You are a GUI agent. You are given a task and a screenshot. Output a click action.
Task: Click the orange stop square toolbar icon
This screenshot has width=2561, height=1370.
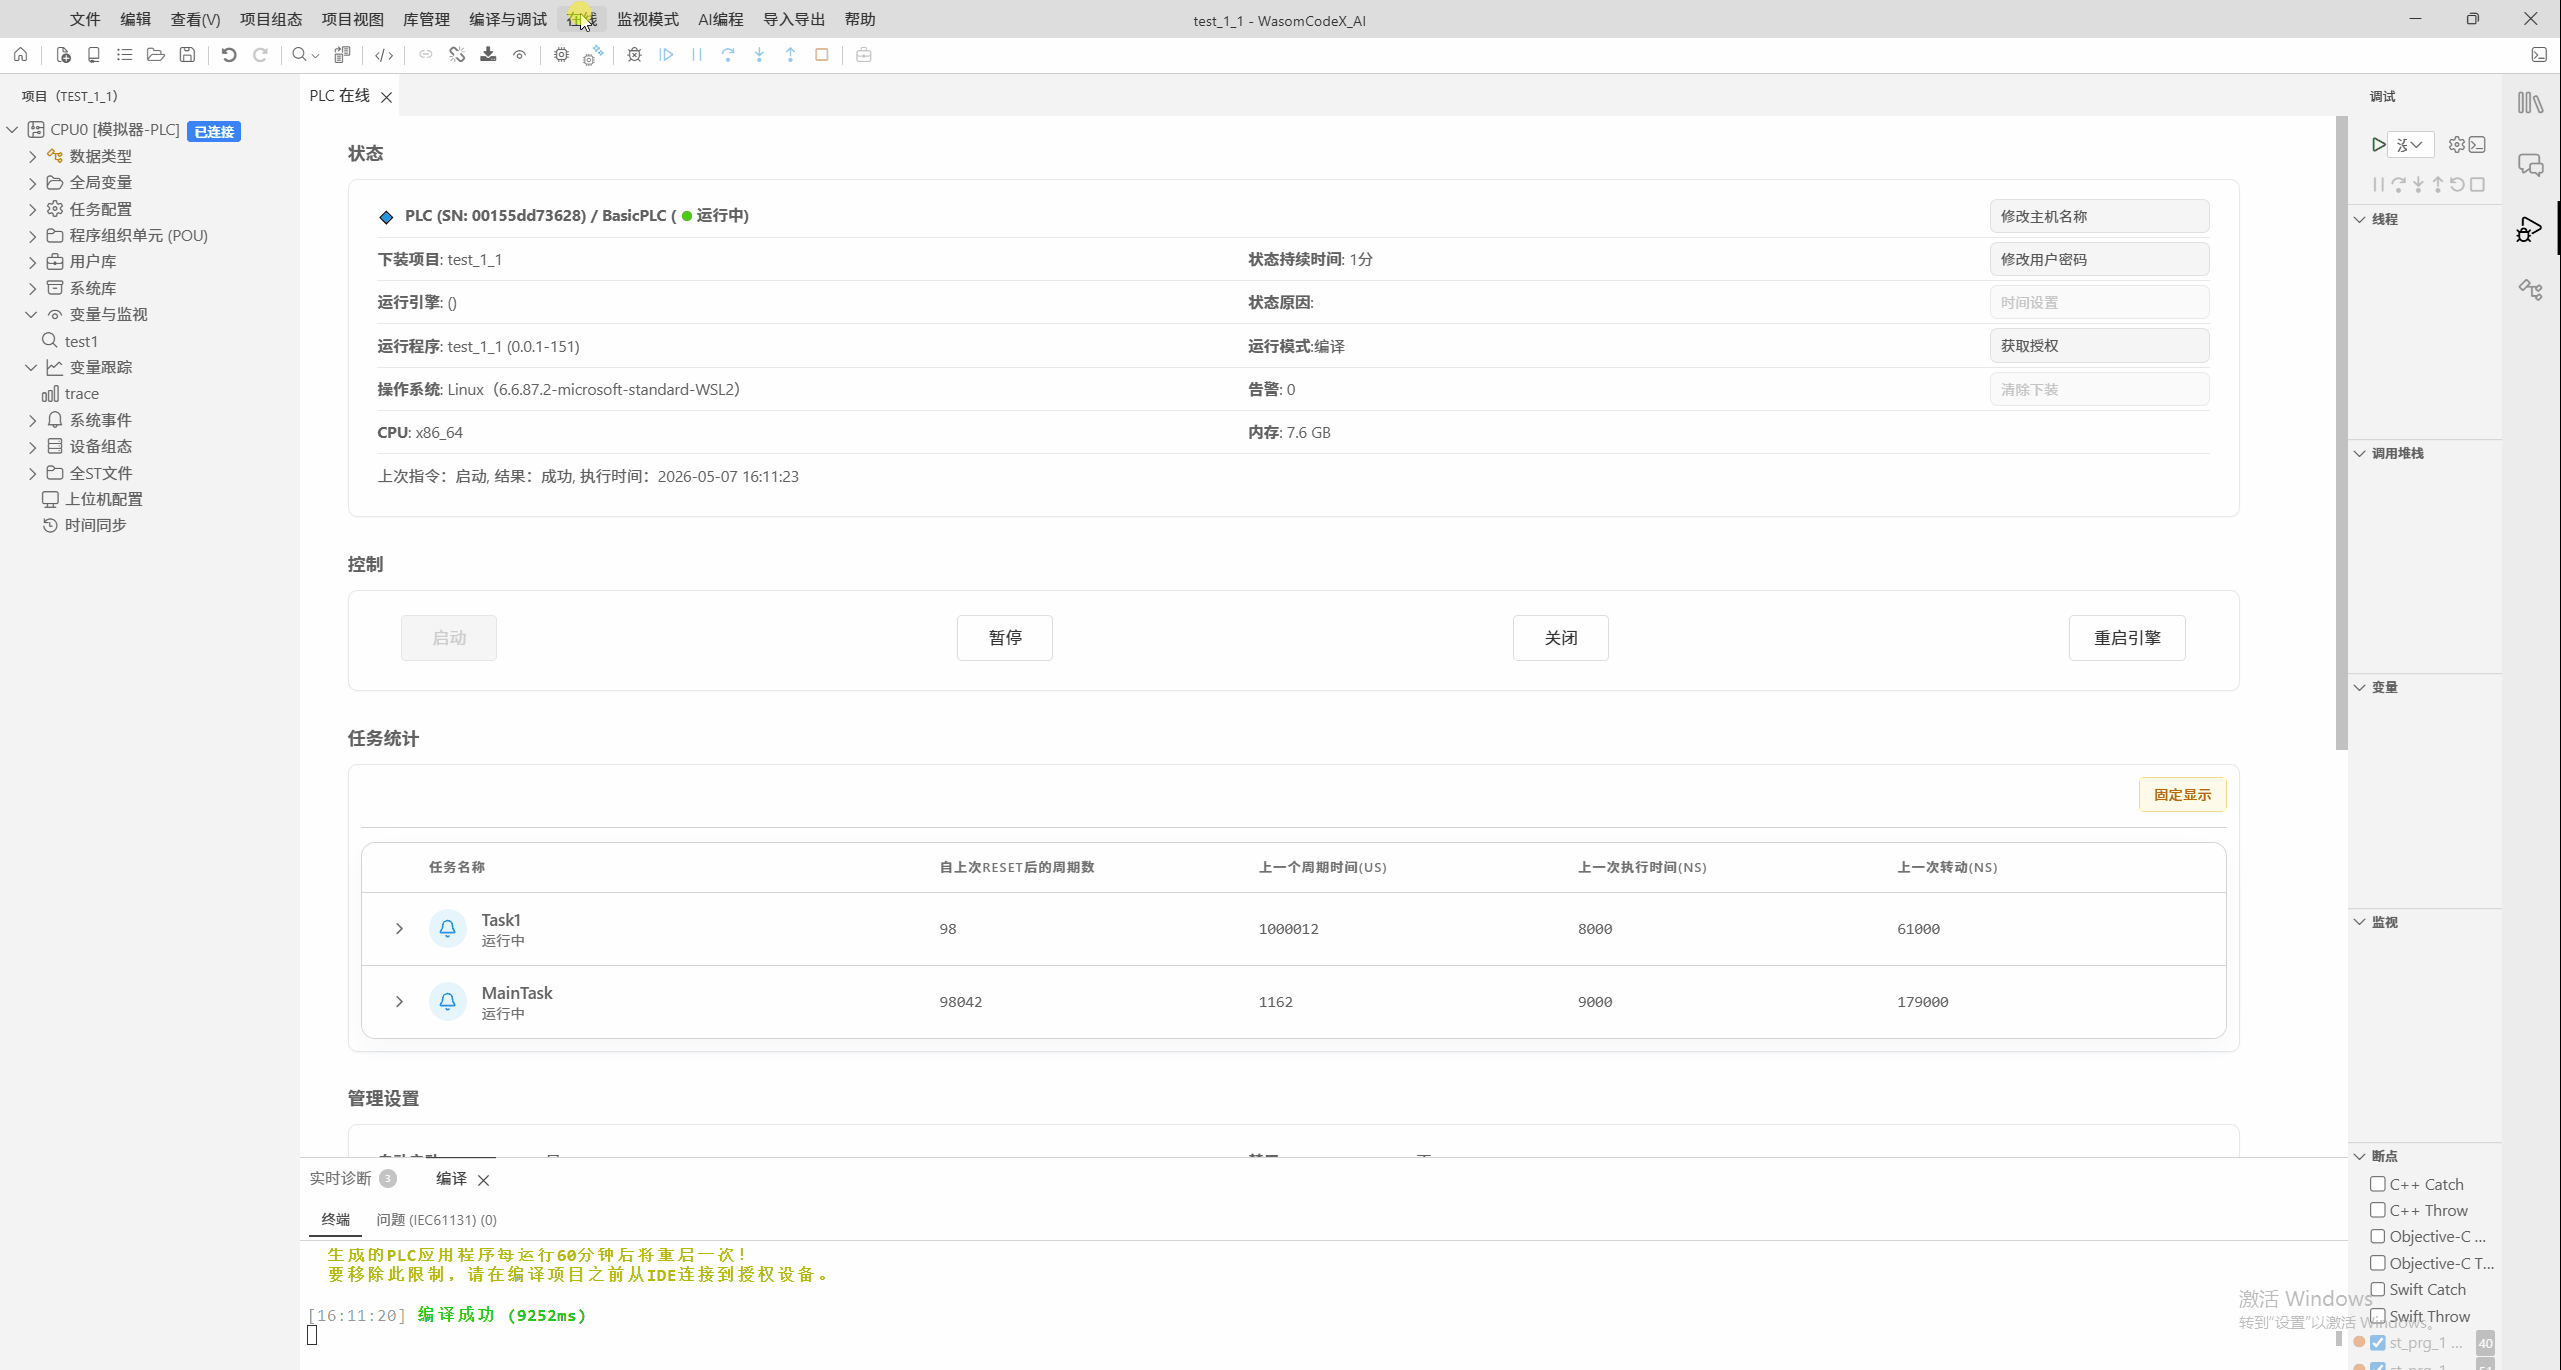(x=822, y=55)
